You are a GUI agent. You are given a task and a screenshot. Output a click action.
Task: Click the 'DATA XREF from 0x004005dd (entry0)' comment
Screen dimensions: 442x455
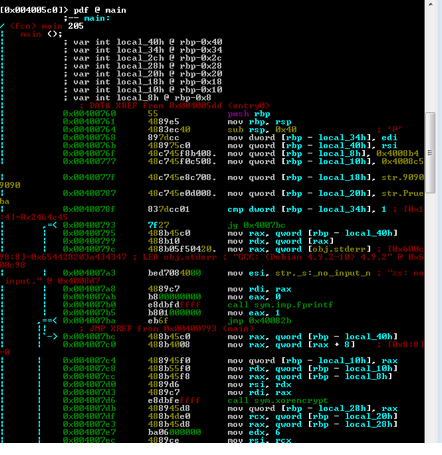pos(175,106)
